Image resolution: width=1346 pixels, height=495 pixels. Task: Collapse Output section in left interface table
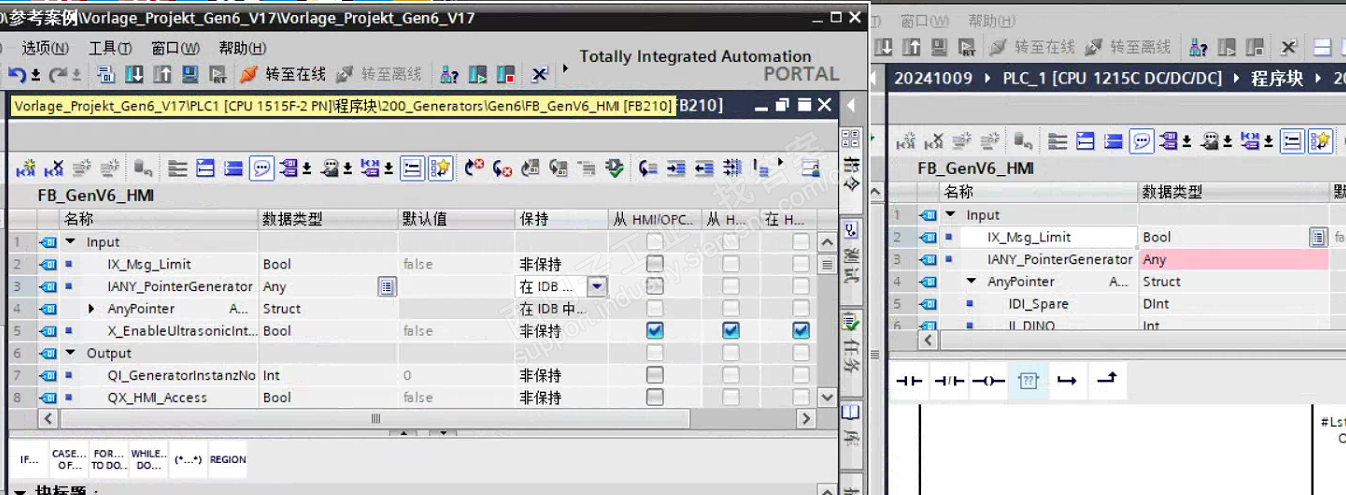71,353
